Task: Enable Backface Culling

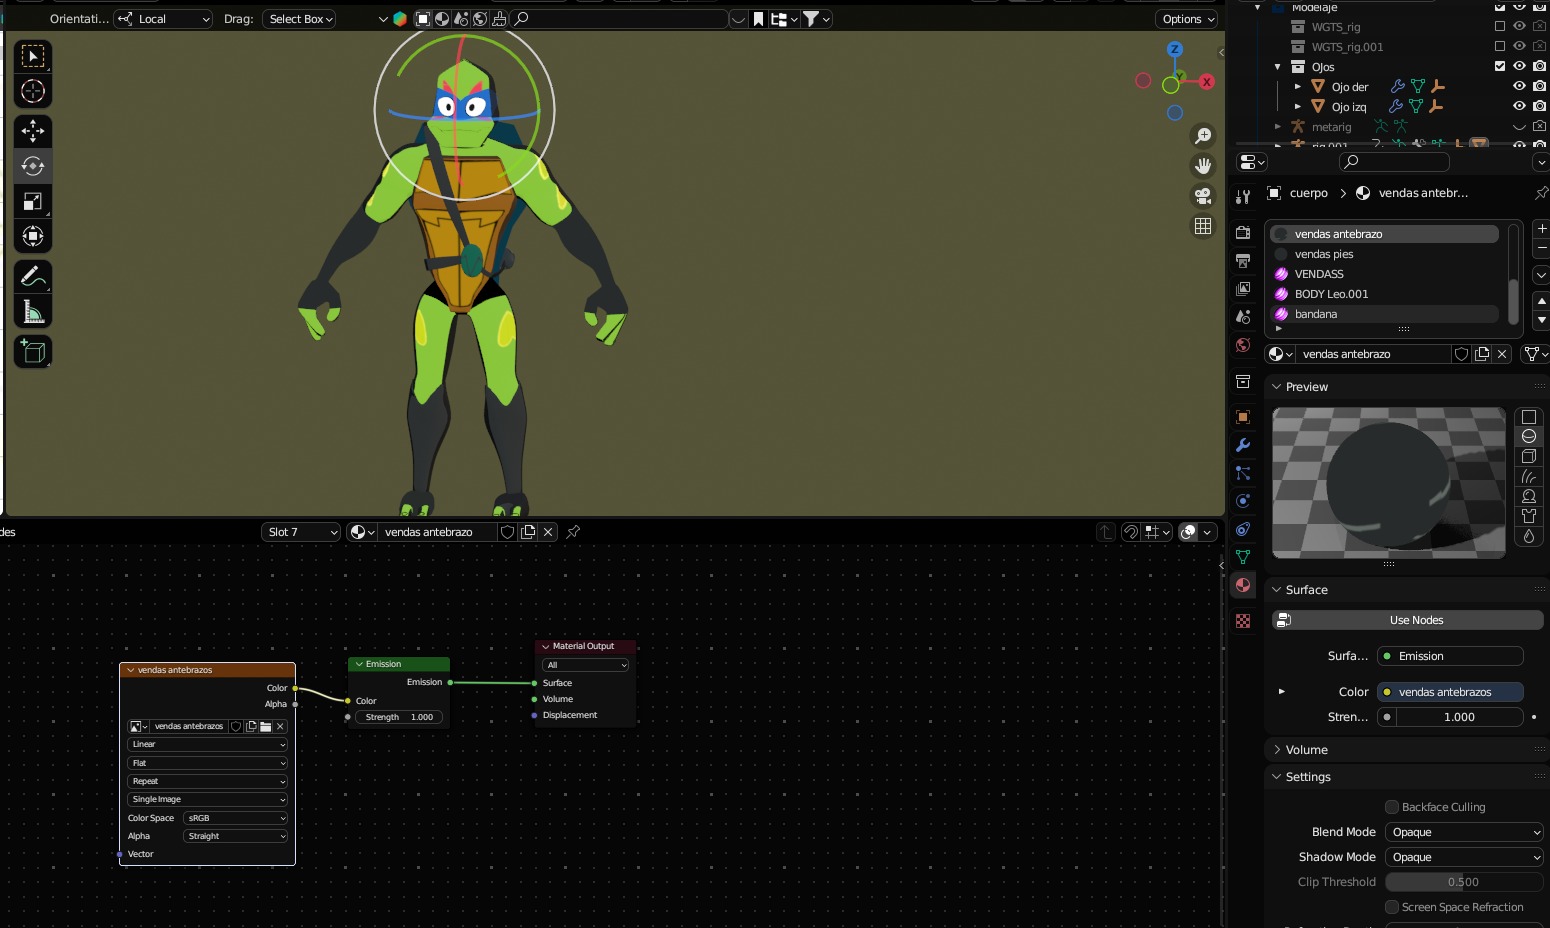Action: pyautogui.click(x=1392, y=807)
